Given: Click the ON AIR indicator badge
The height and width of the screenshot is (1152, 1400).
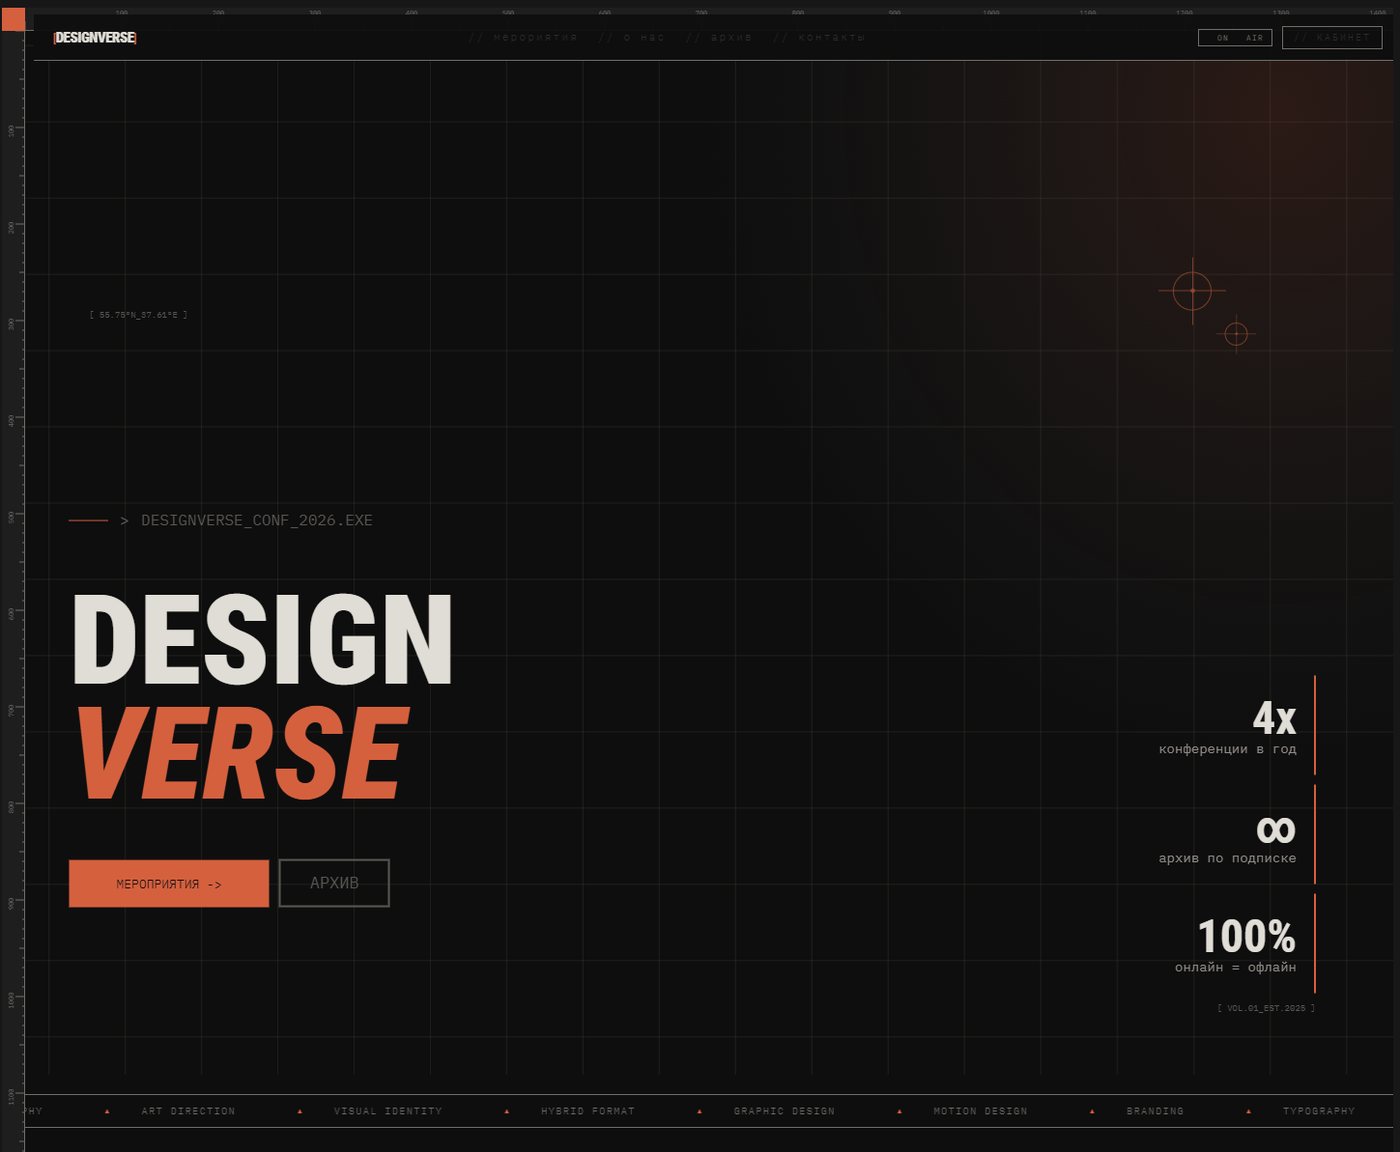Looking at the screenshot, I should (x=1235, y=38).
